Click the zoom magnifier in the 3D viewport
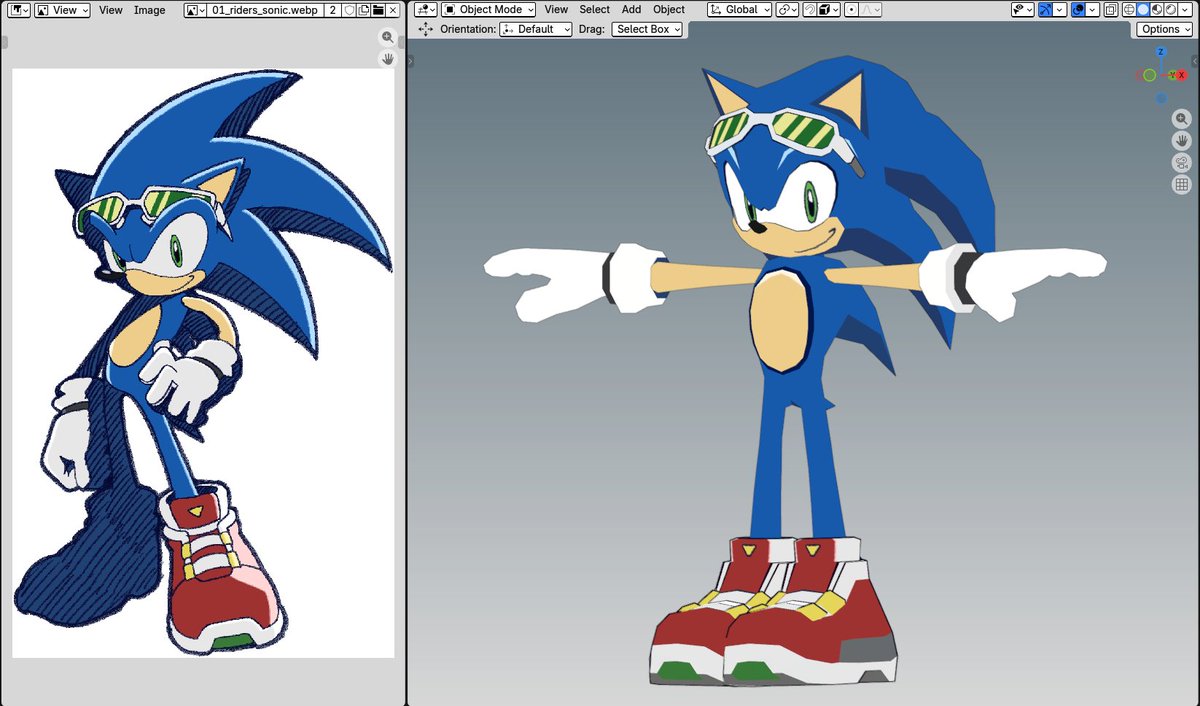 click(1181, 118)
